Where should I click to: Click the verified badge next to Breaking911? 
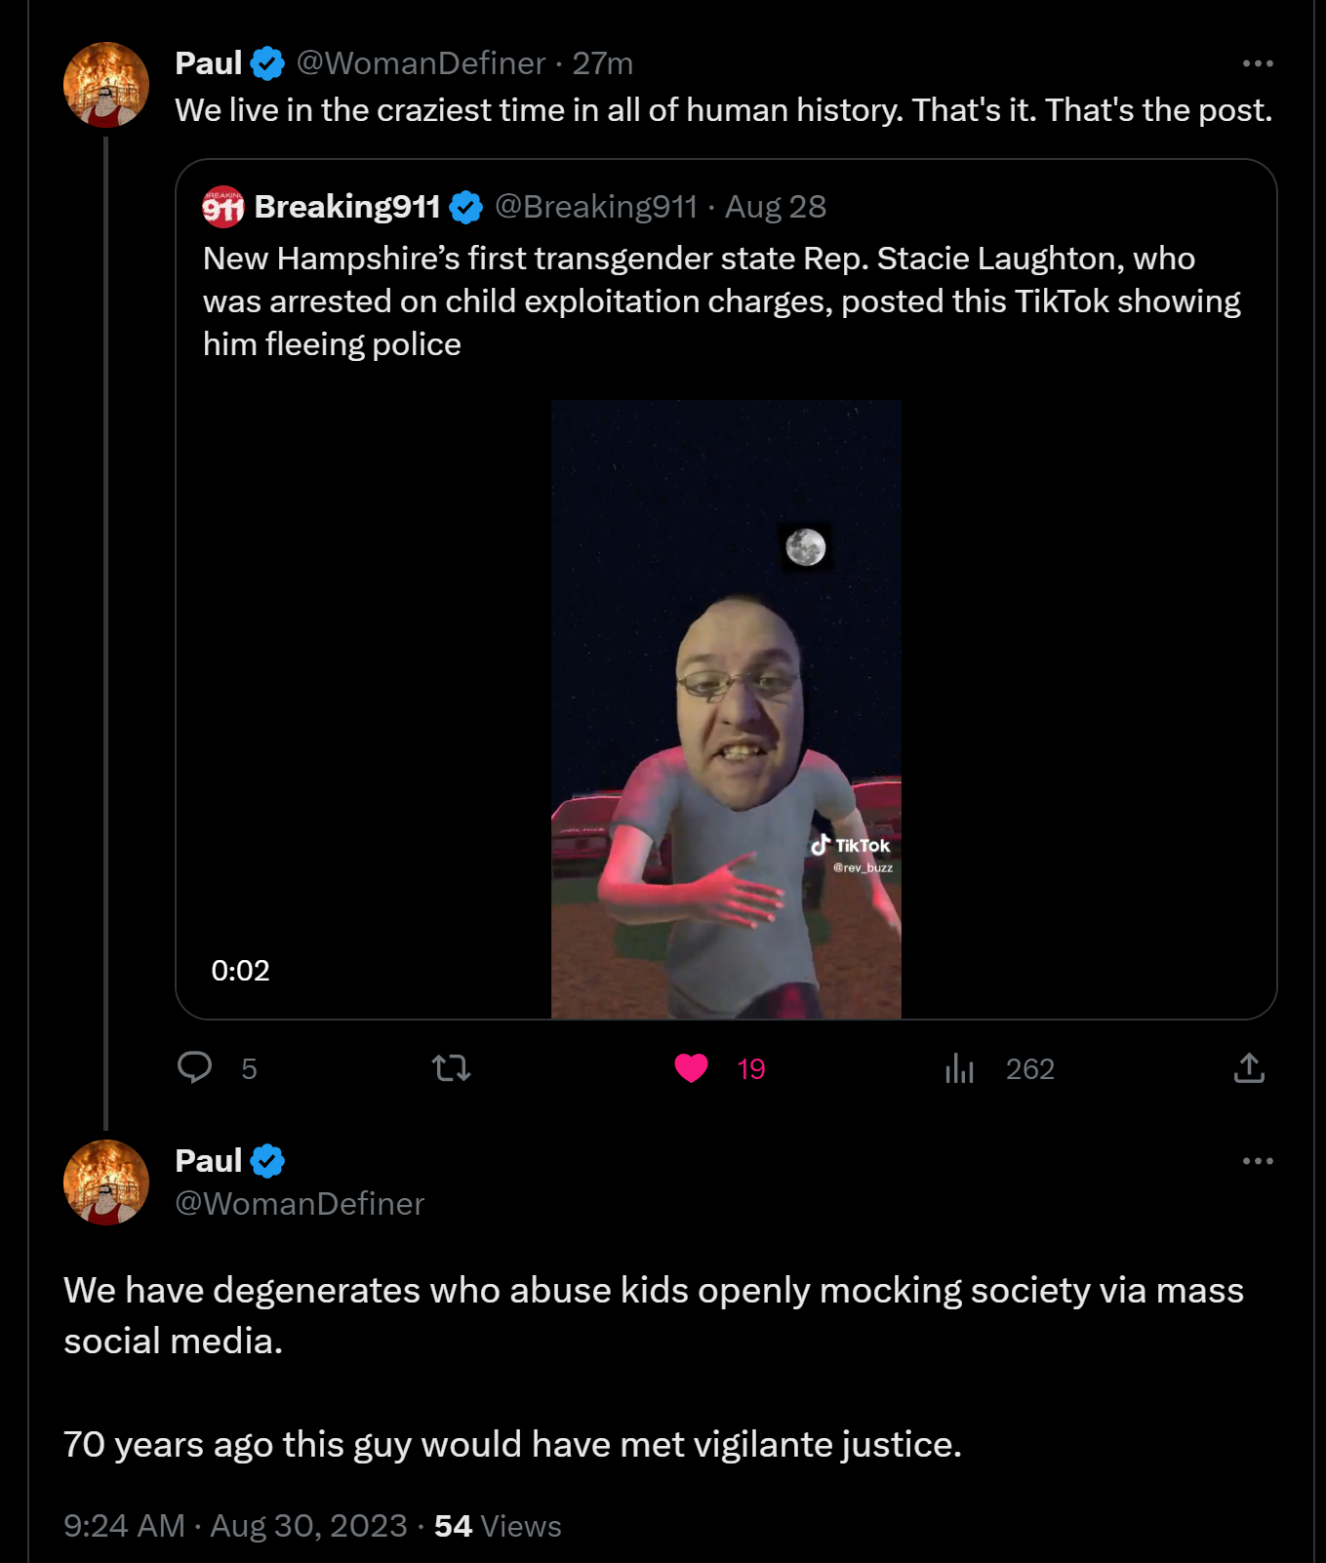(466, 207)
